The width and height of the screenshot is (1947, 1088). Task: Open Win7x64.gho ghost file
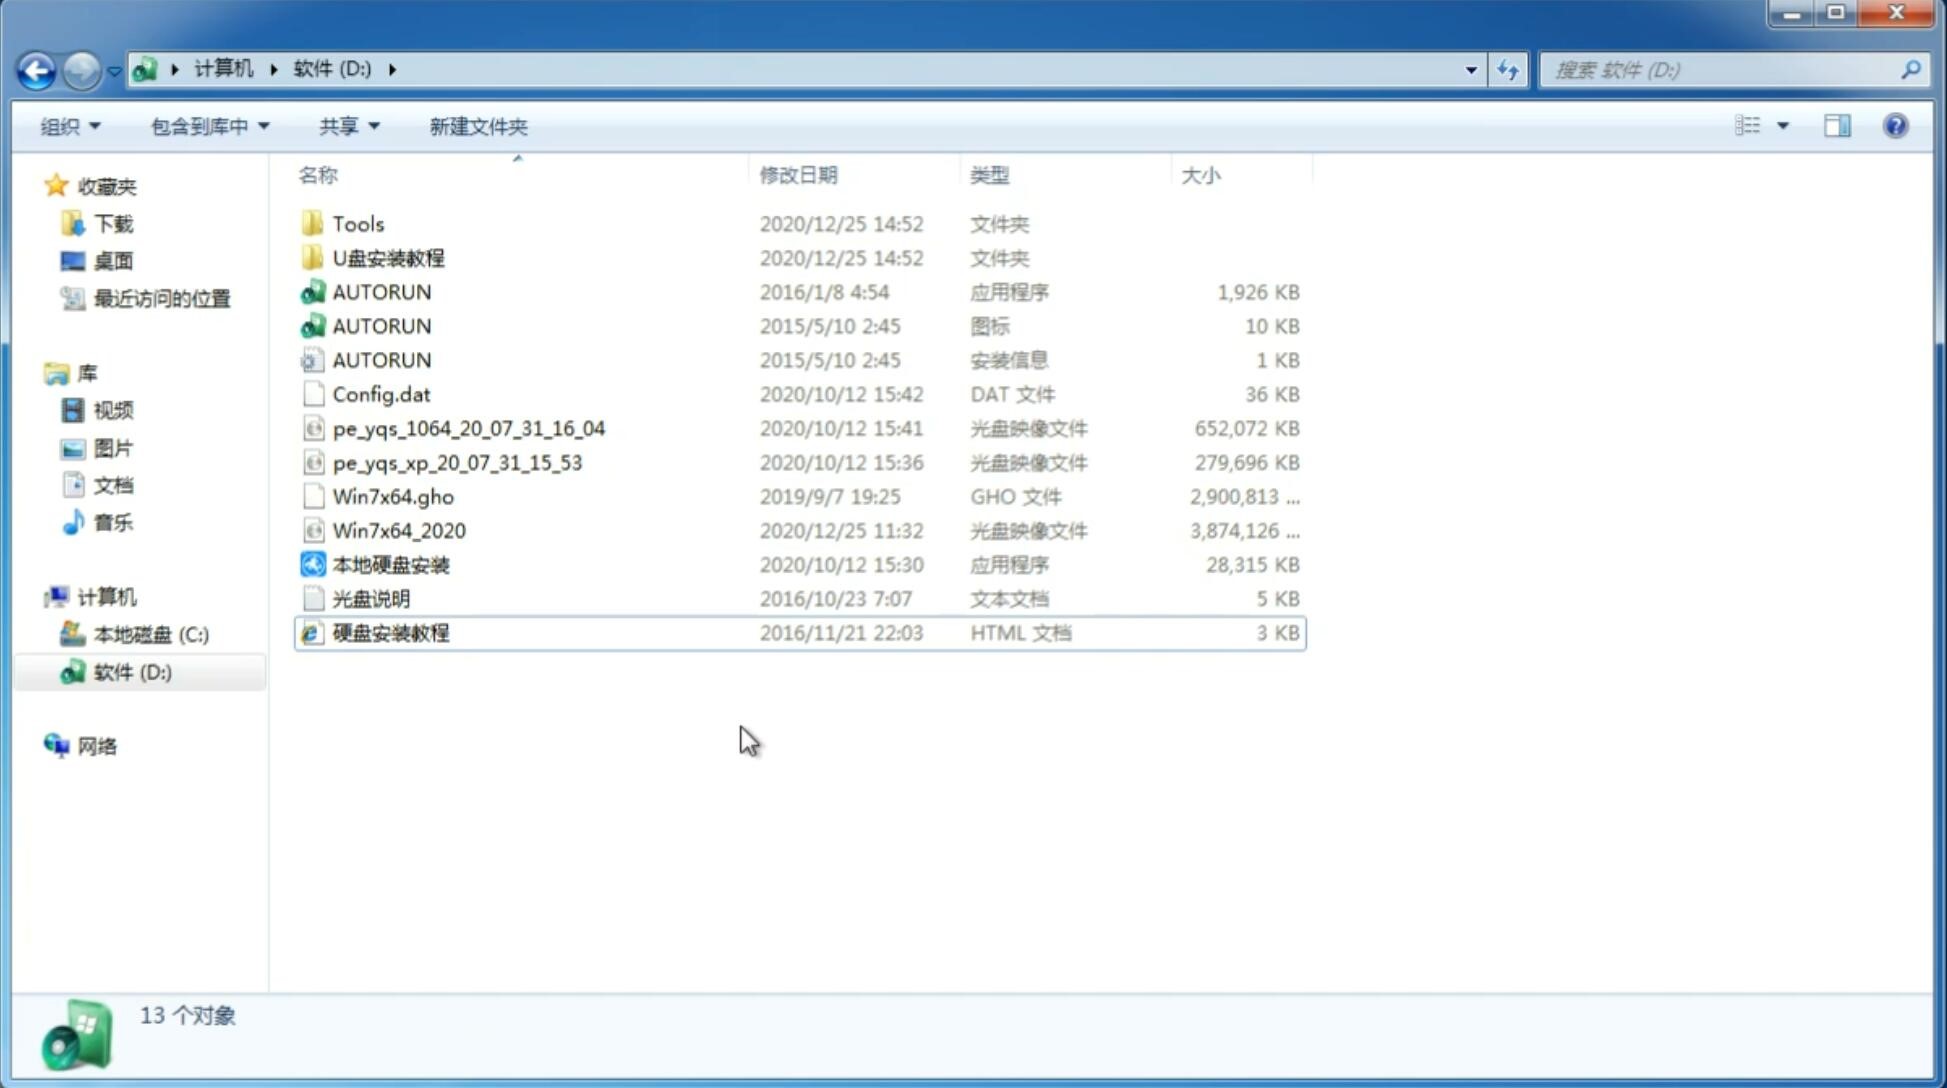point(393,496)
